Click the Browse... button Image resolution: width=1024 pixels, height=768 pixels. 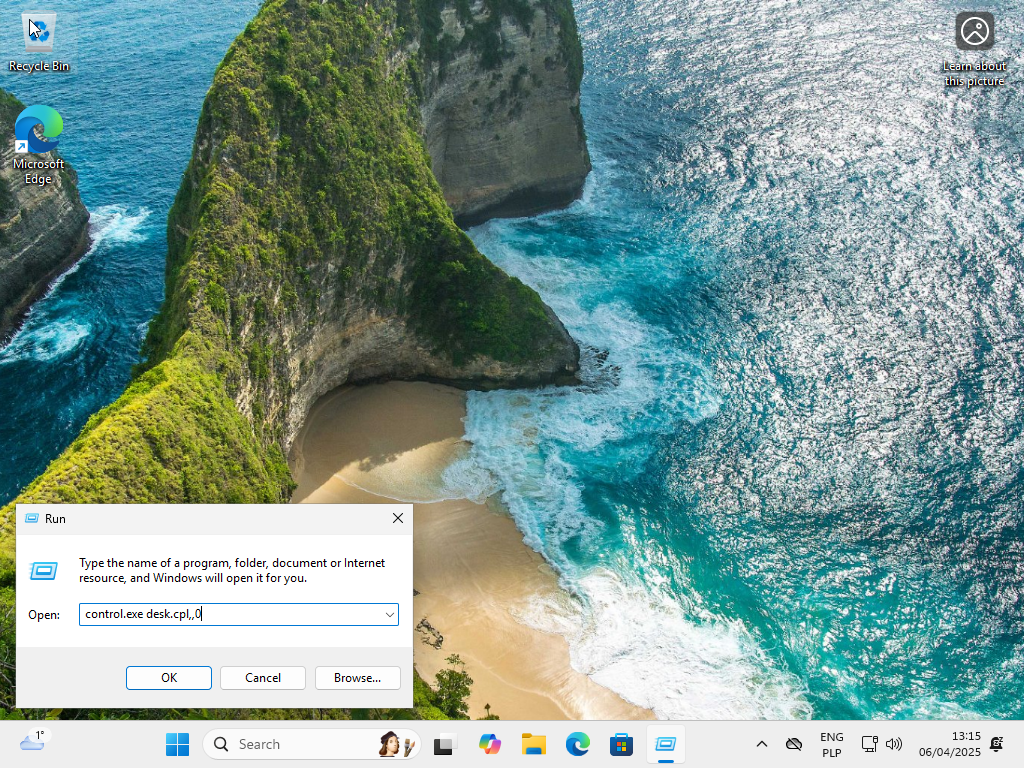(357, 677)
